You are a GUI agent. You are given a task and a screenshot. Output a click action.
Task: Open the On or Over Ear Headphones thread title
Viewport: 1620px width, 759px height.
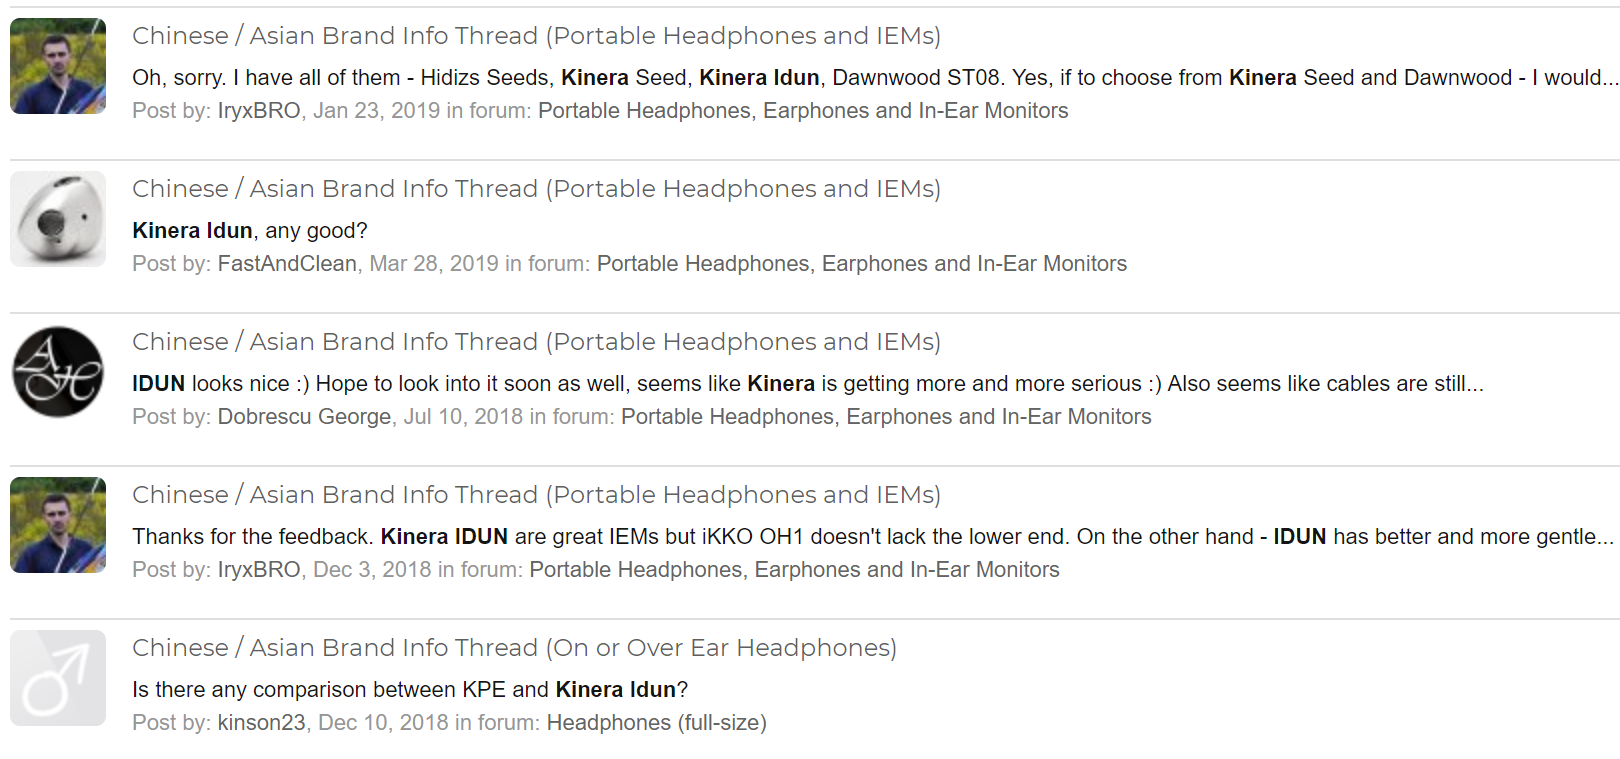514,648
